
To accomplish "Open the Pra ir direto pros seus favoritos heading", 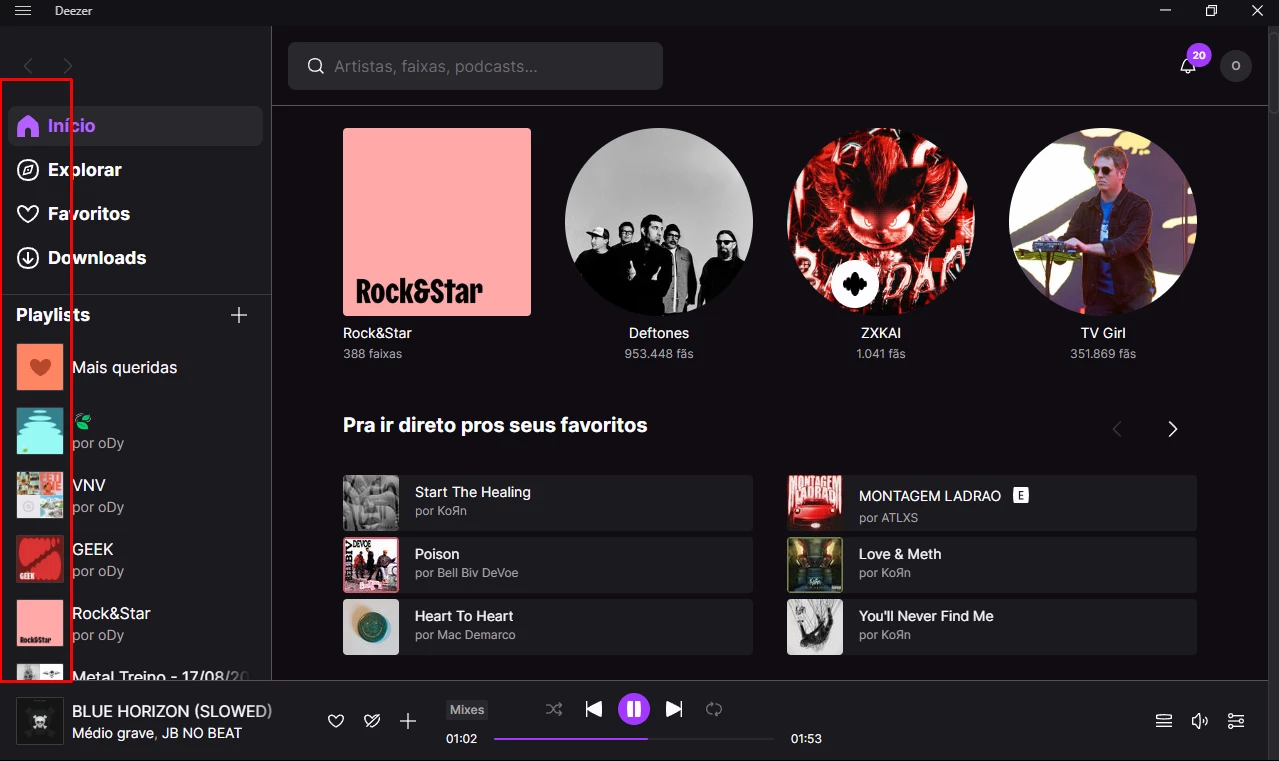I will point(495,425).
